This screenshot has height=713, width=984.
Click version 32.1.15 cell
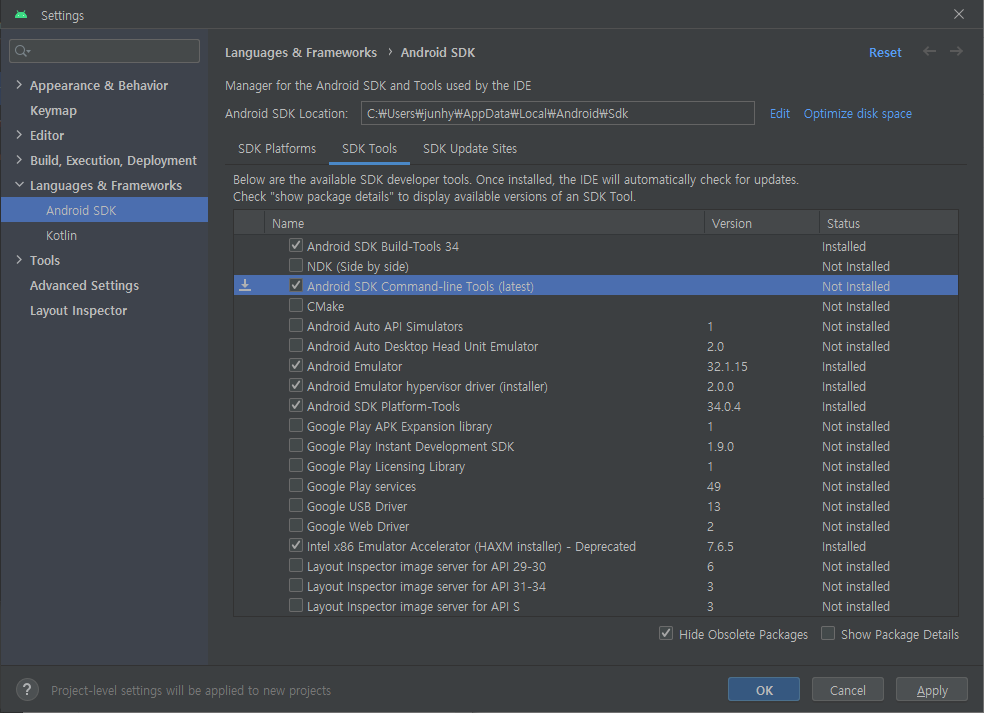click(727, 367)
